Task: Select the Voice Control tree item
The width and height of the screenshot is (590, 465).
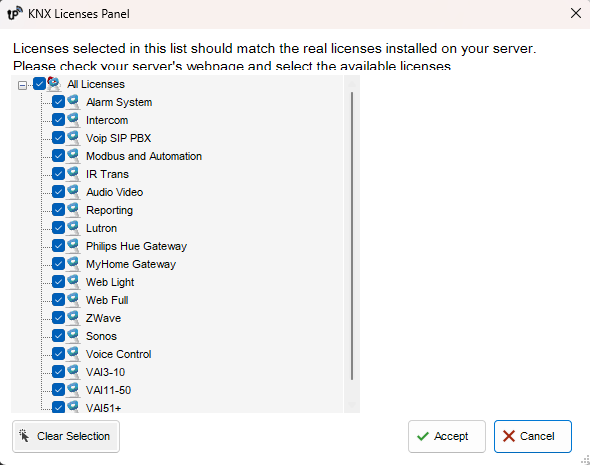Action: click(x=119, y=354)
